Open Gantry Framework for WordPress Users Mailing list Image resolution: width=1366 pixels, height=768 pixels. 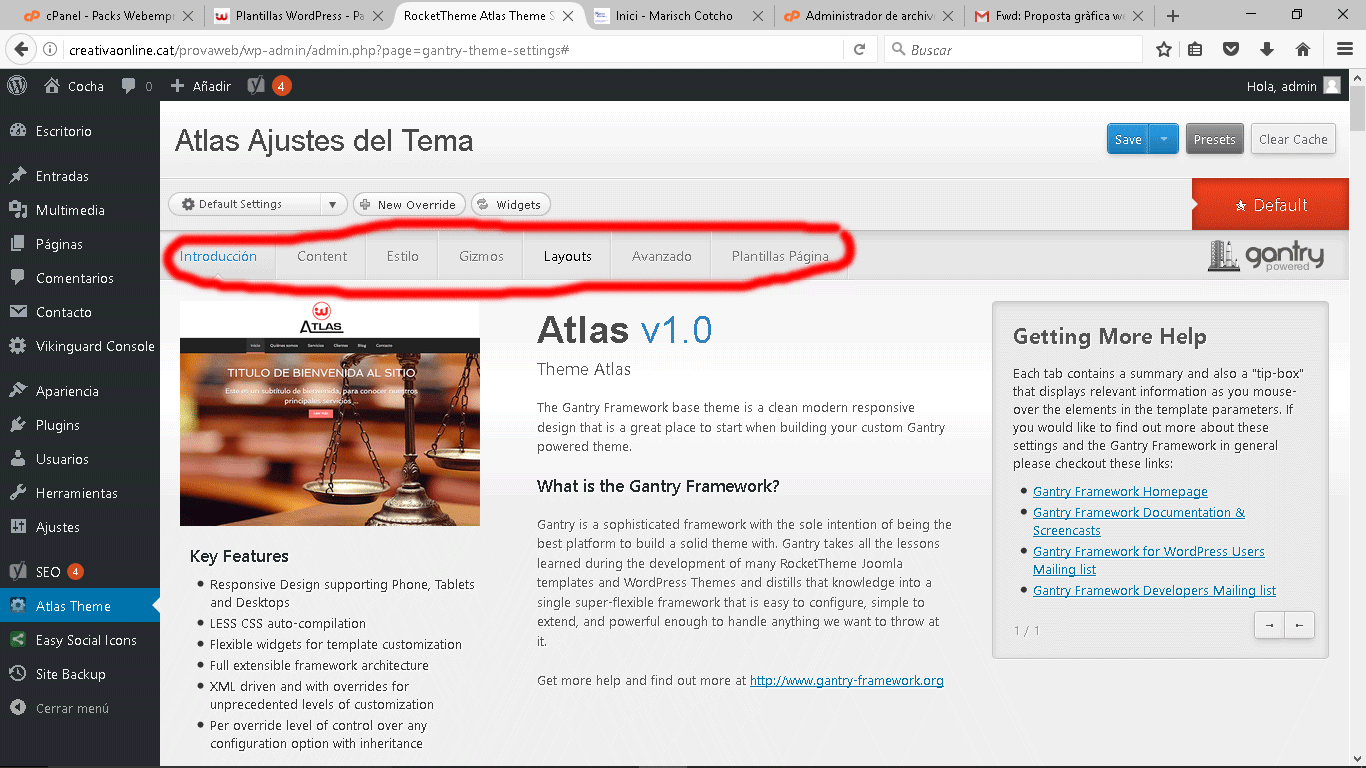click(x=1149, y=560)
